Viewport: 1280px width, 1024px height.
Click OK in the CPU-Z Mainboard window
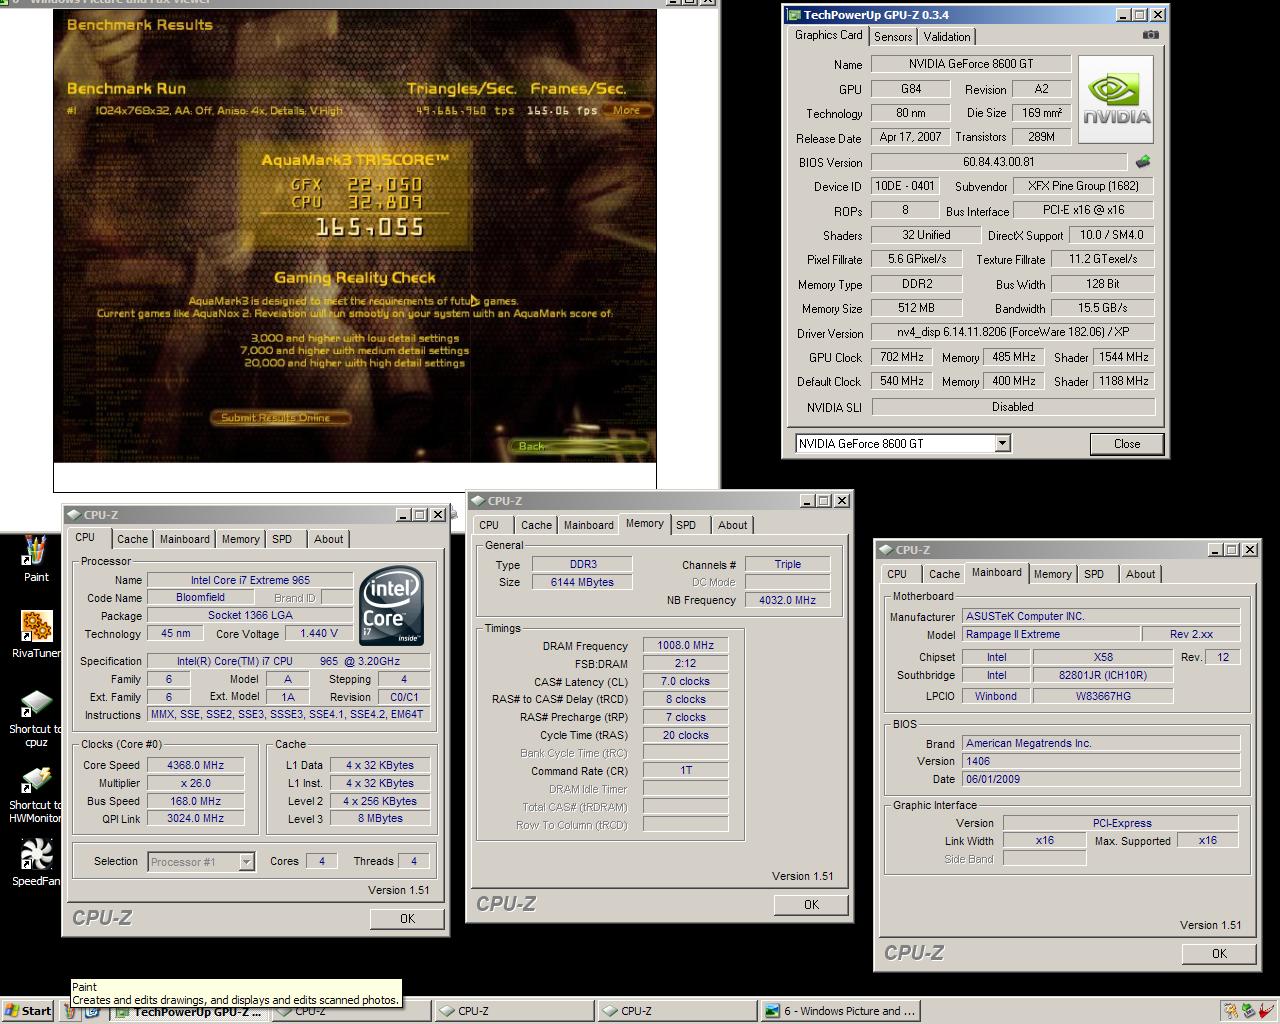click(1219, 954)
